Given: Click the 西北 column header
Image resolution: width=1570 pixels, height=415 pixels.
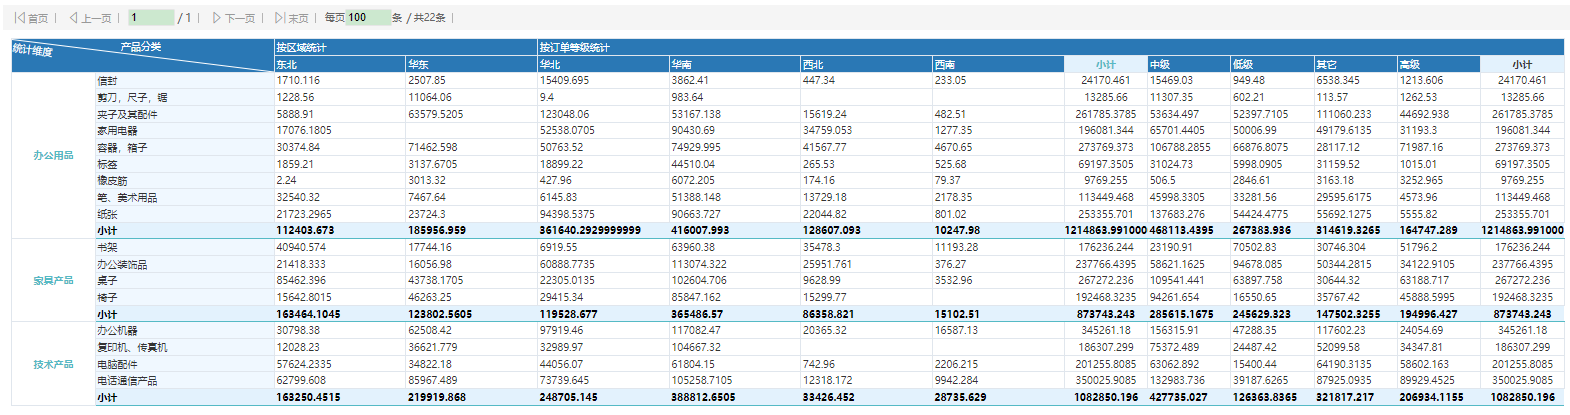Looking at the screenshot, I should [866, 64].
